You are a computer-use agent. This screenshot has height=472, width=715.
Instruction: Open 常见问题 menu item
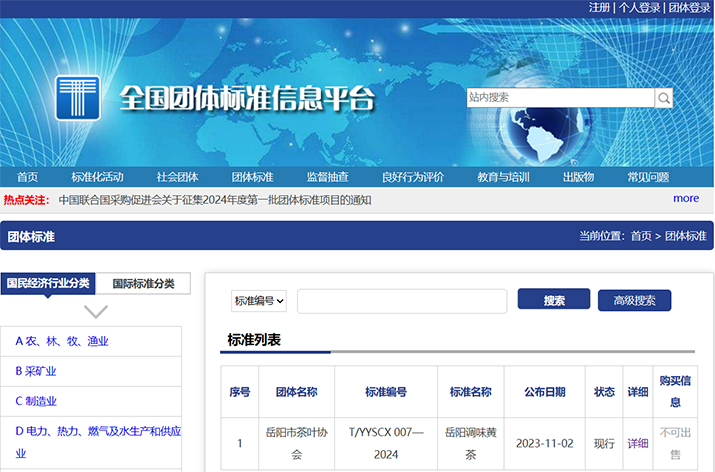(648, 177)
